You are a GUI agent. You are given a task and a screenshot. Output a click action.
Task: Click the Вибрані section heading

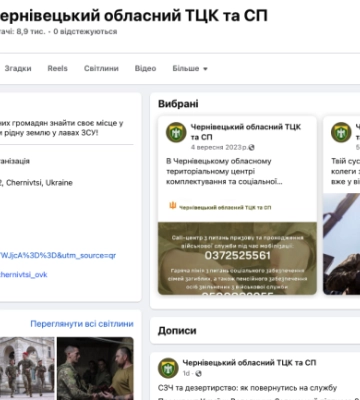(x=178, y=104)
